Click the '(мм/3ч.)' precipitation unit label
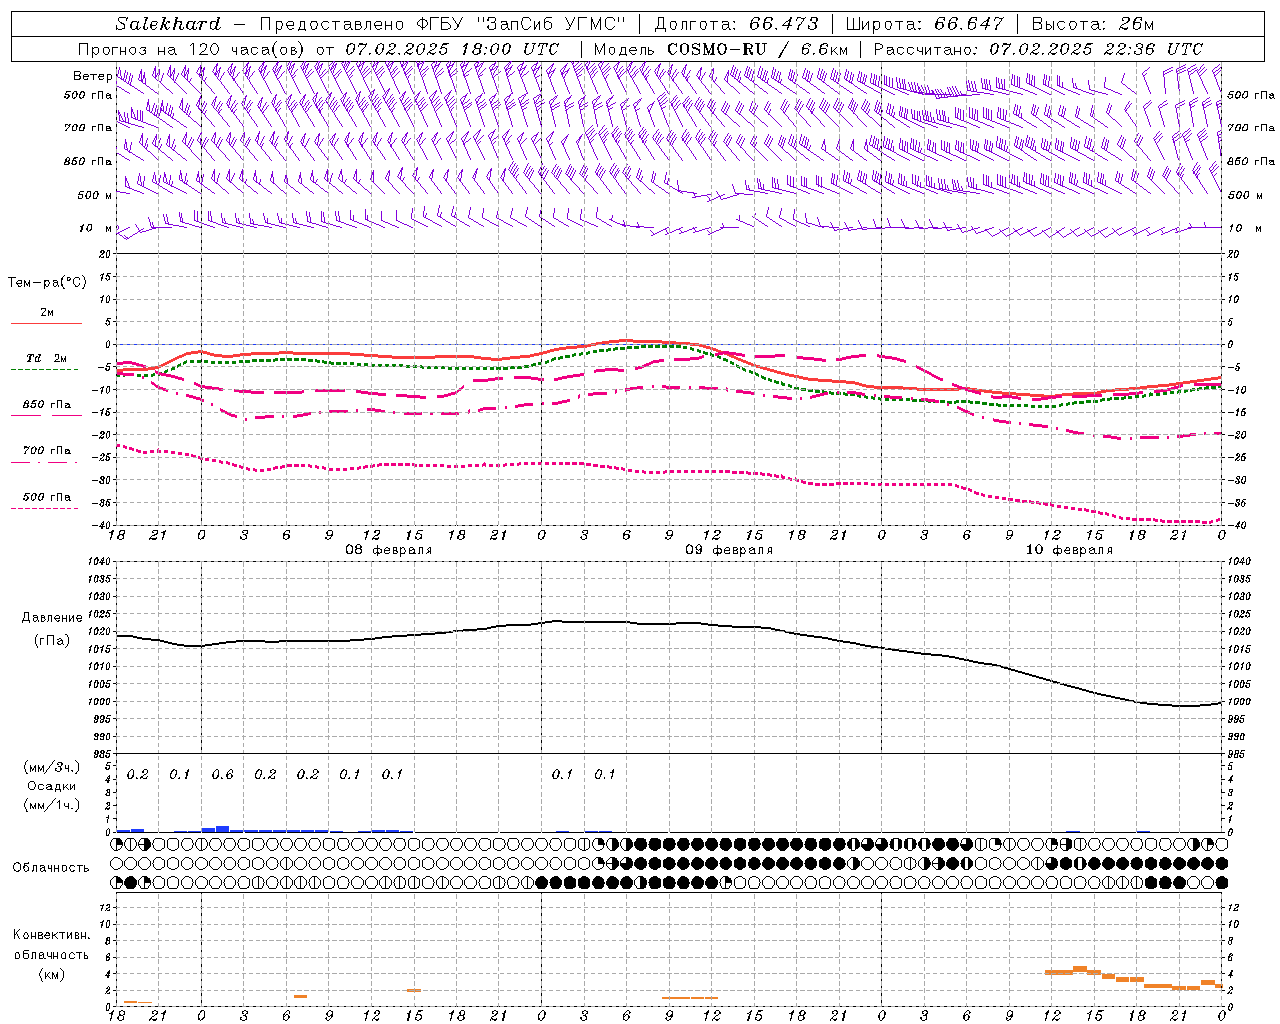 (x=51, y=767)
